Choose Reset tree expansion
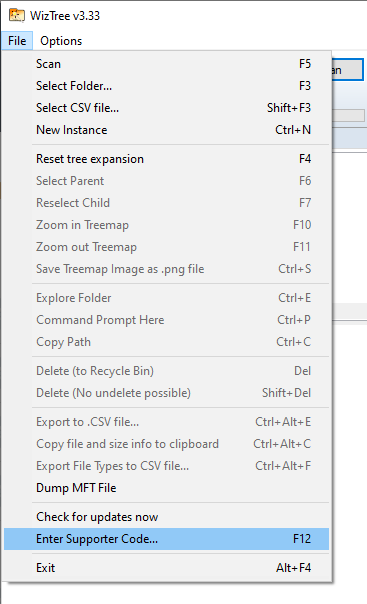 pos(166,159)
